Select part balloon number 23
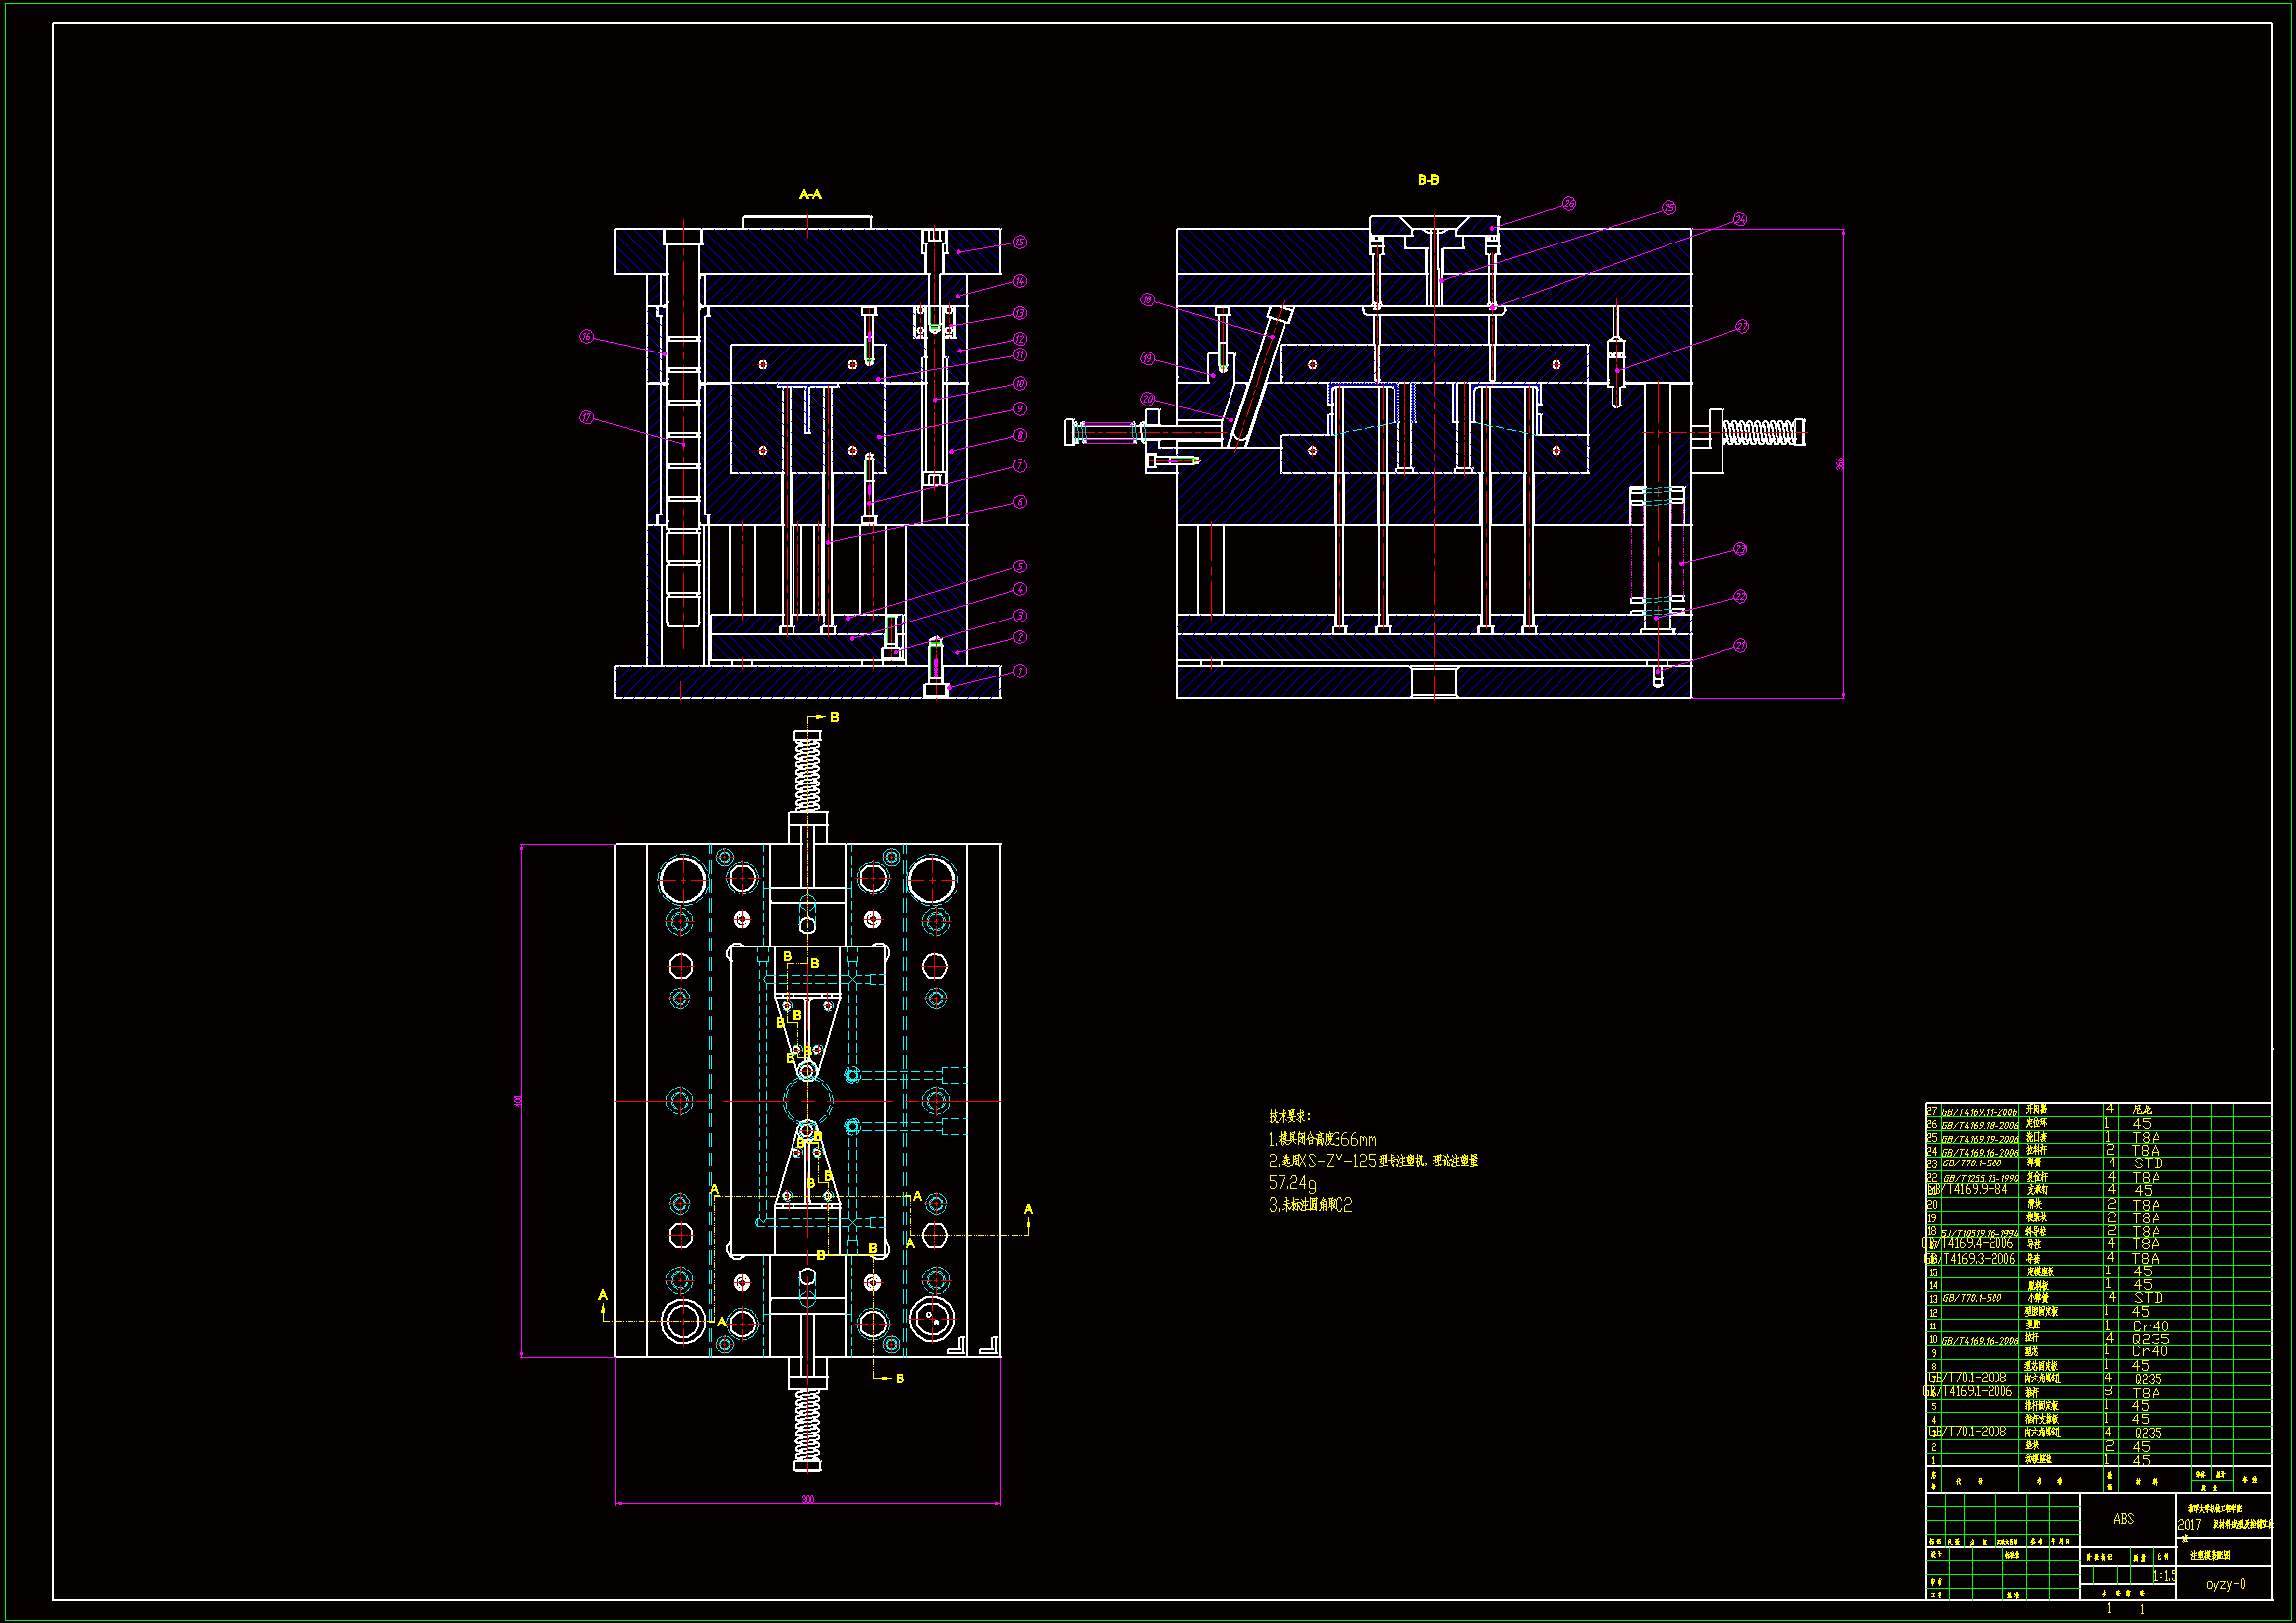The image size is (2296, 1623). point(1741,549)
